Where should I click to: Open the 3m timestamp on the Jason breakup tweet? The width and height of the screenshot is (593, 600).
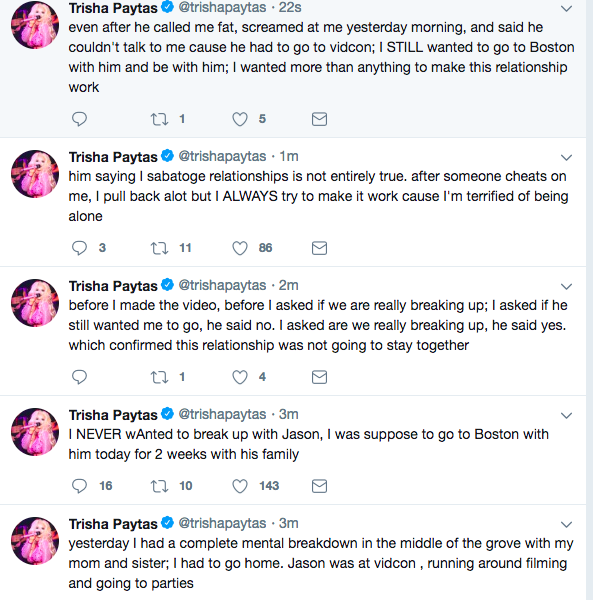tap(288, 414)
